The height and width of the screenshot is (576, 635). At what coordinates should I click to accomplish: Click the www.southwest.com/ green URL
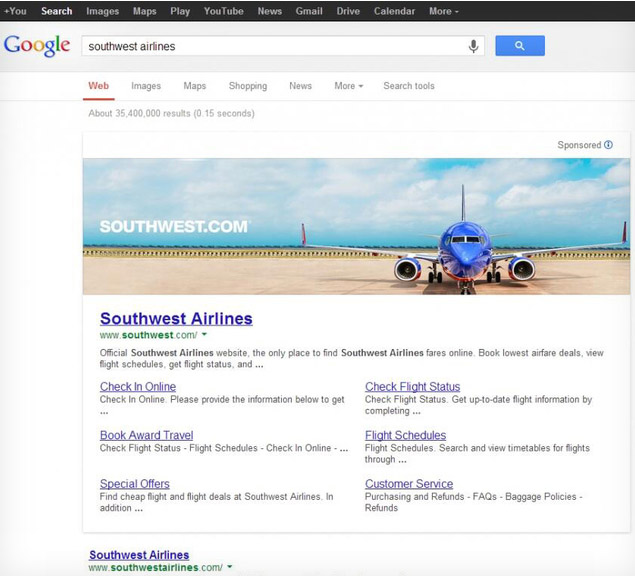148,335
